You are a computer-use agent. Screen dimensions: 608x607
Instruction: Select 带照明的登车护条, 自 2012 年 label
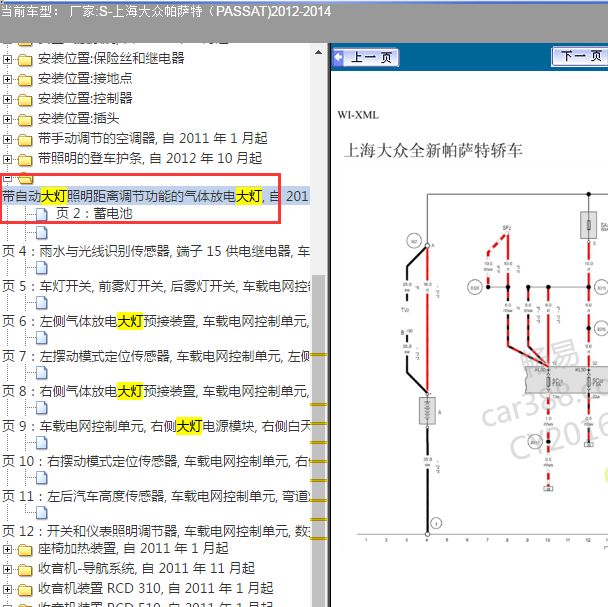point(150,159)
